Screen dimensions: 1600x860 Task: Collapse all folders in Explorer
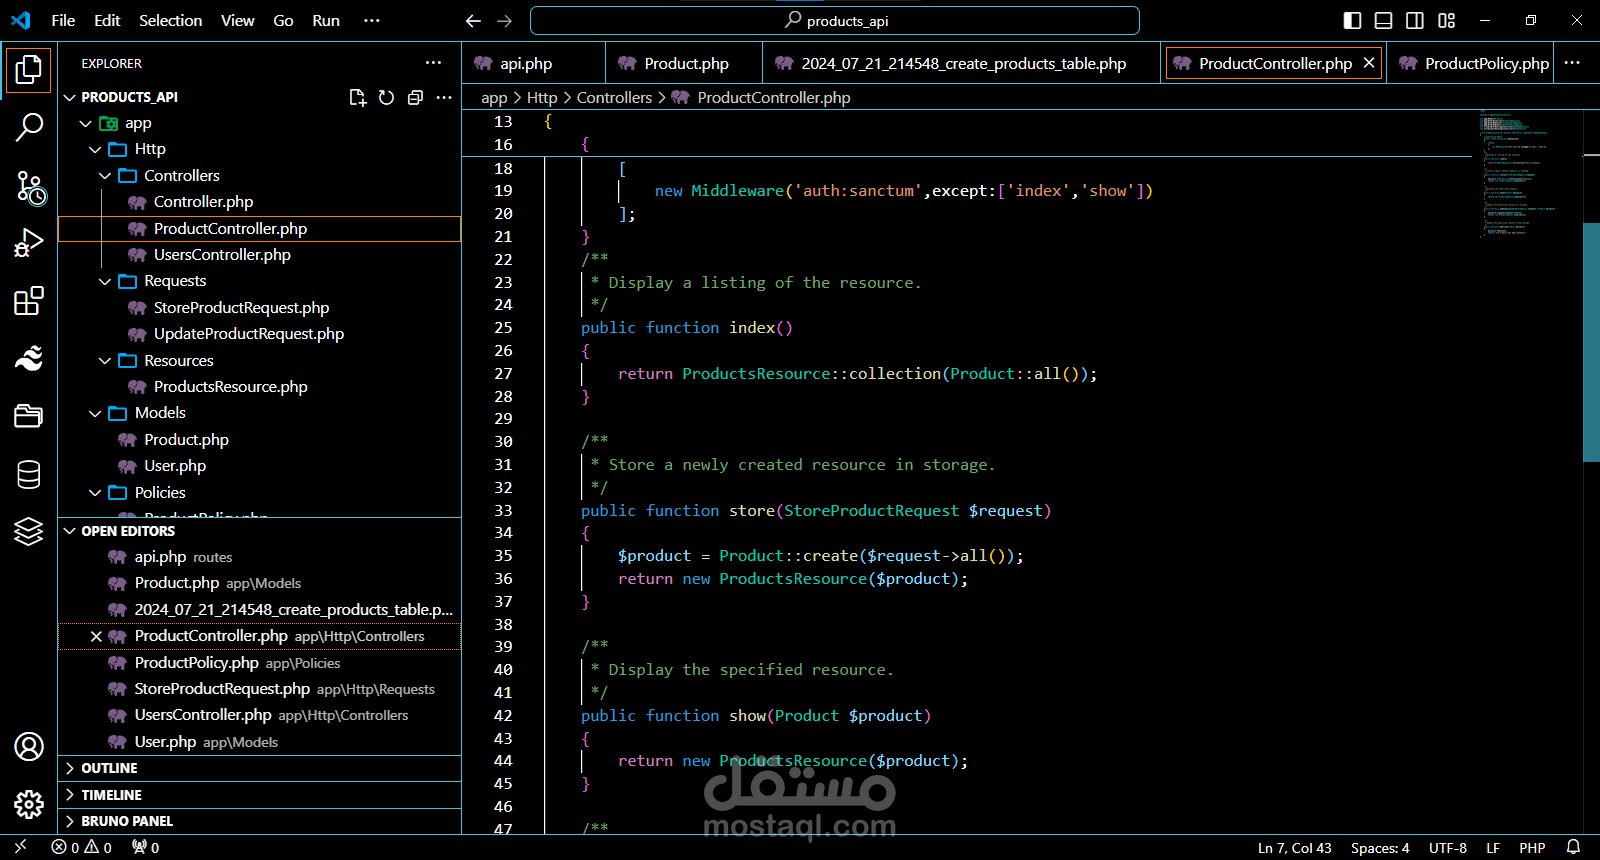pos(415,97)
